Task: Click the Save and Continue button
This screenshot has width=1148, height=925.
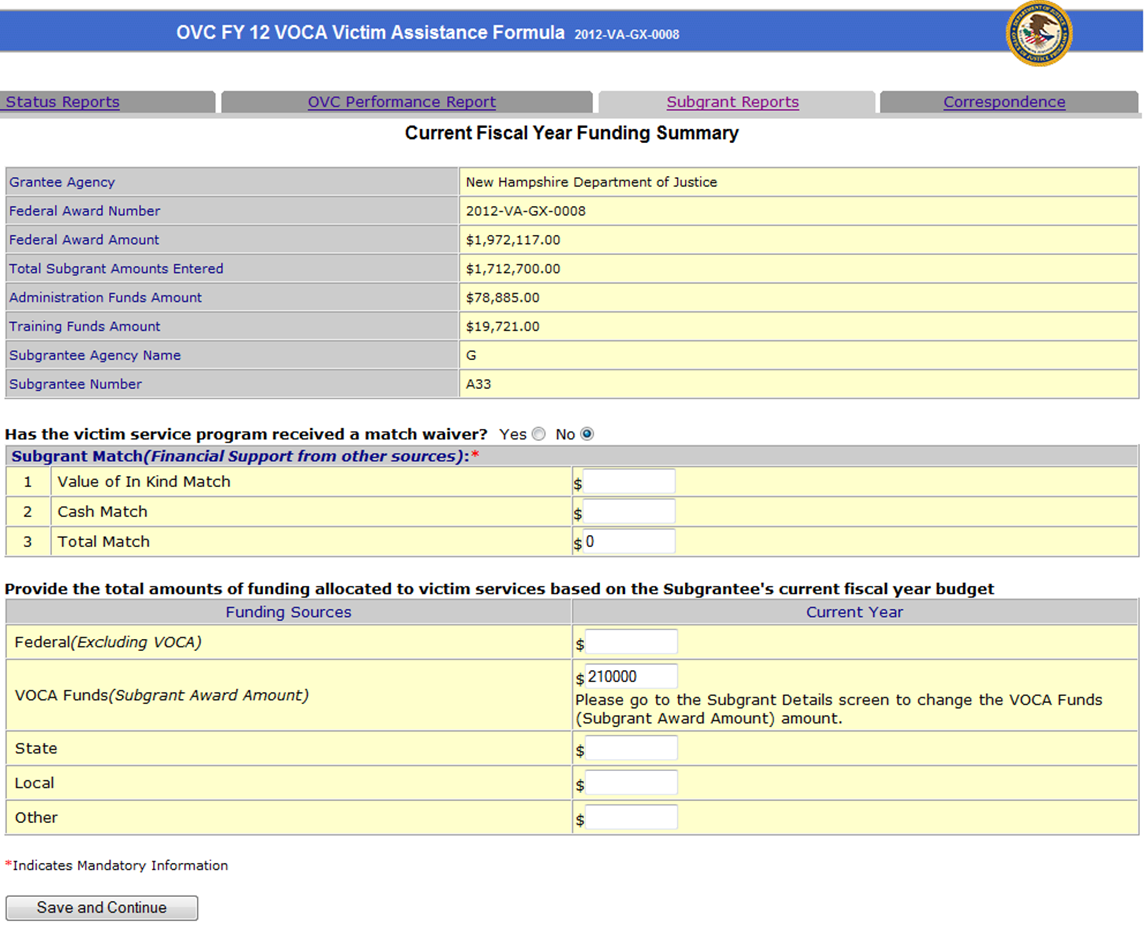Action: (102, 907)
